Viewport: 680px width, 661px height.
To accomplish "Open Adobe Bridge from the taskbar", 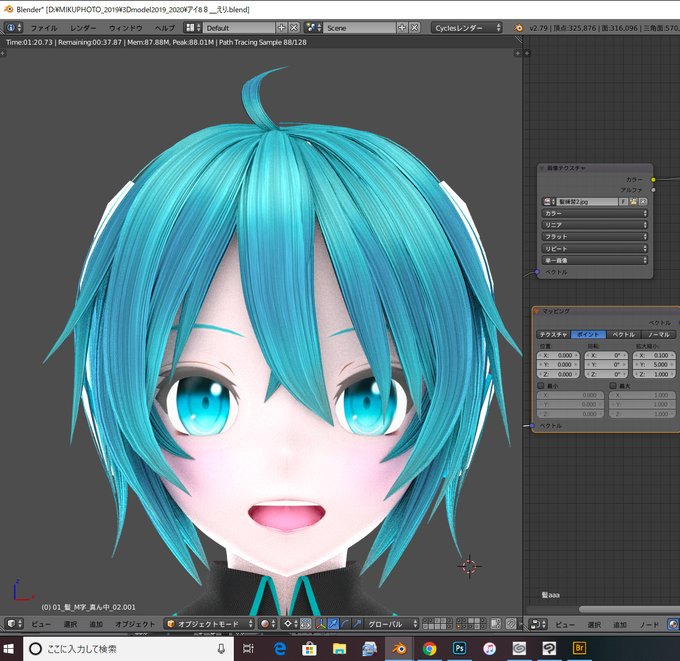I will [x=579, y=648].
